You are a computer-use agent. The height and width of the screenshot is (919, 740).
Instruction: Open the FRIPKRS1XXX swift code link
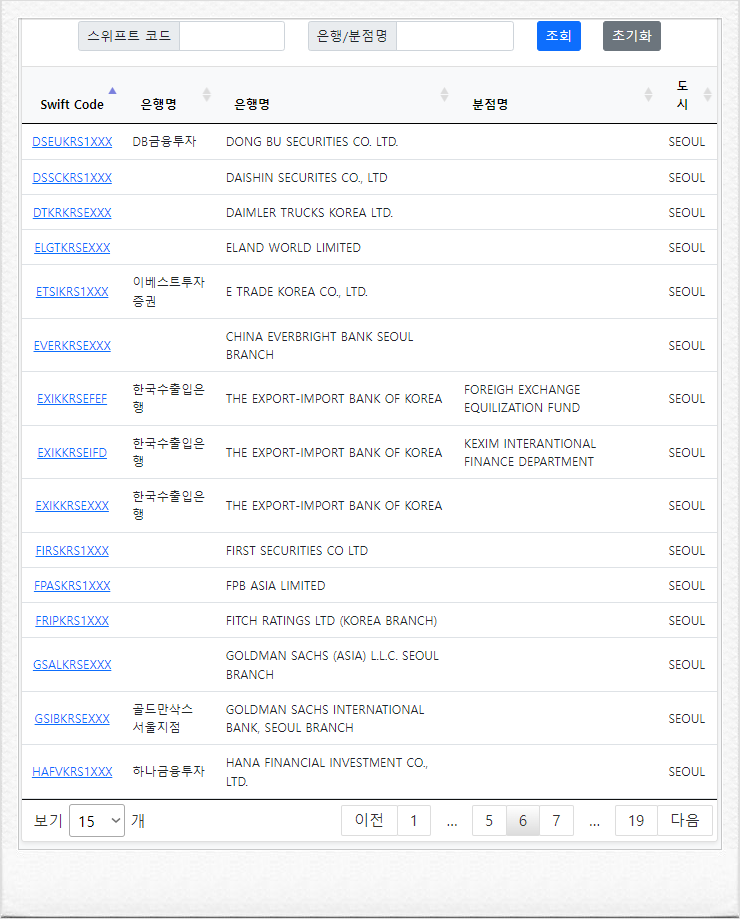(x=72, y=621)
